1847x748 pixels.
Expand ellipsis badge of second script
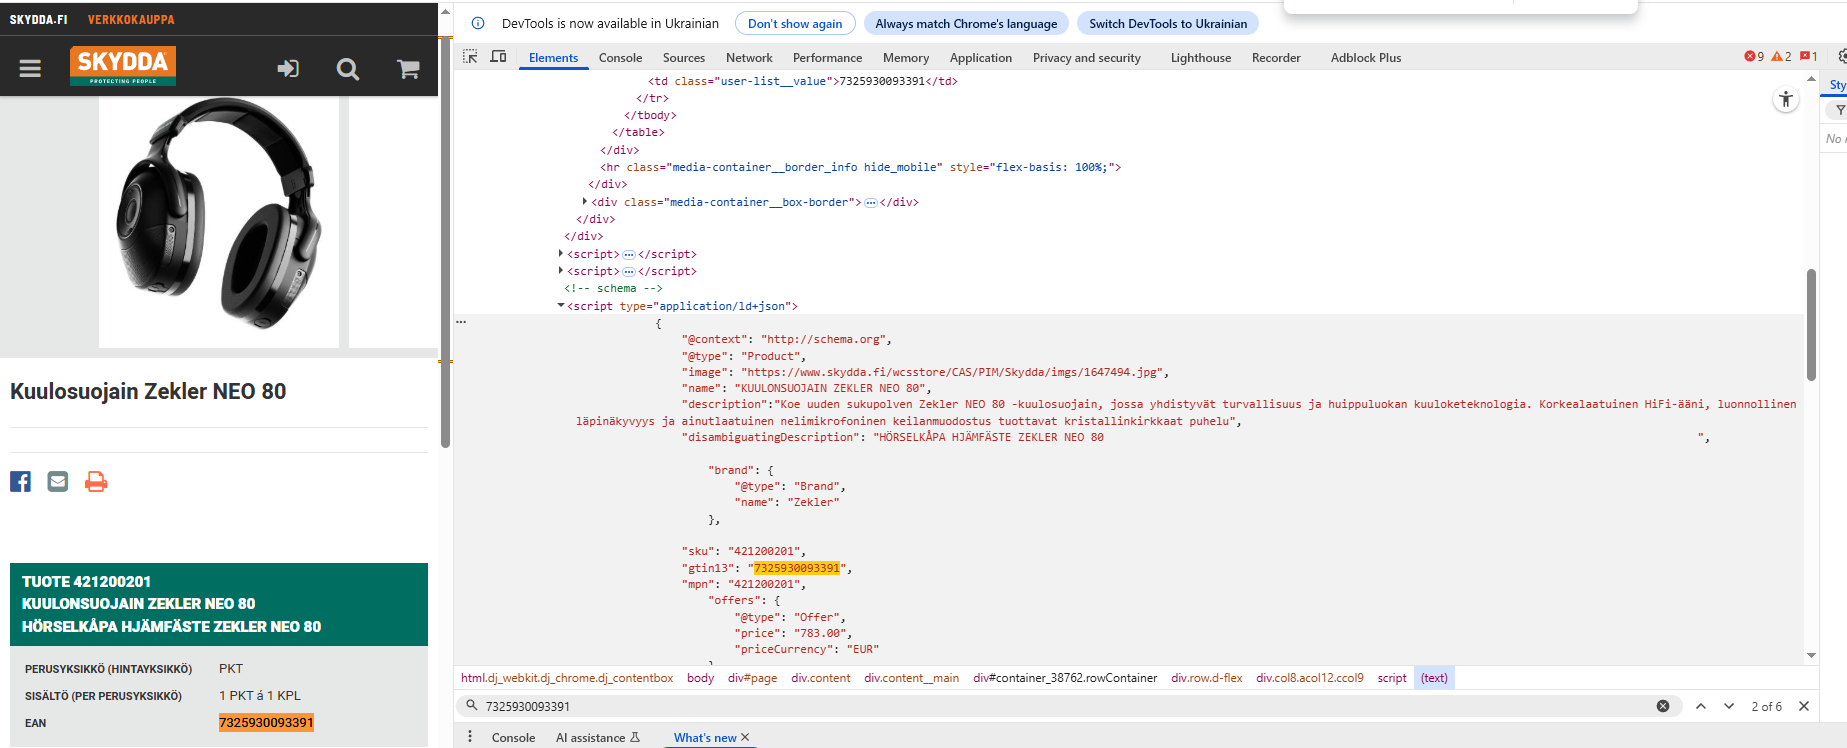pyautogui.click(x=629, y=271)
